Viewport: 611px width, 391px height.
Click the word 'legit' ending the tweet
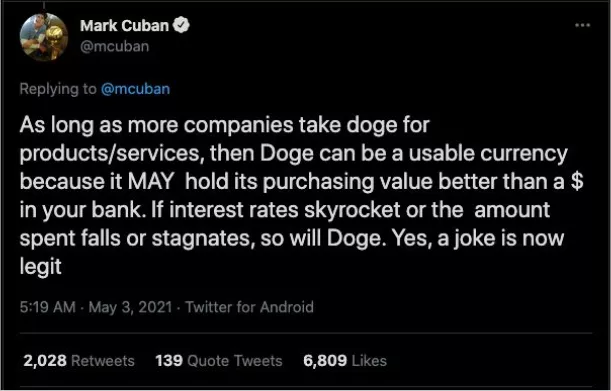coord(41,267)
